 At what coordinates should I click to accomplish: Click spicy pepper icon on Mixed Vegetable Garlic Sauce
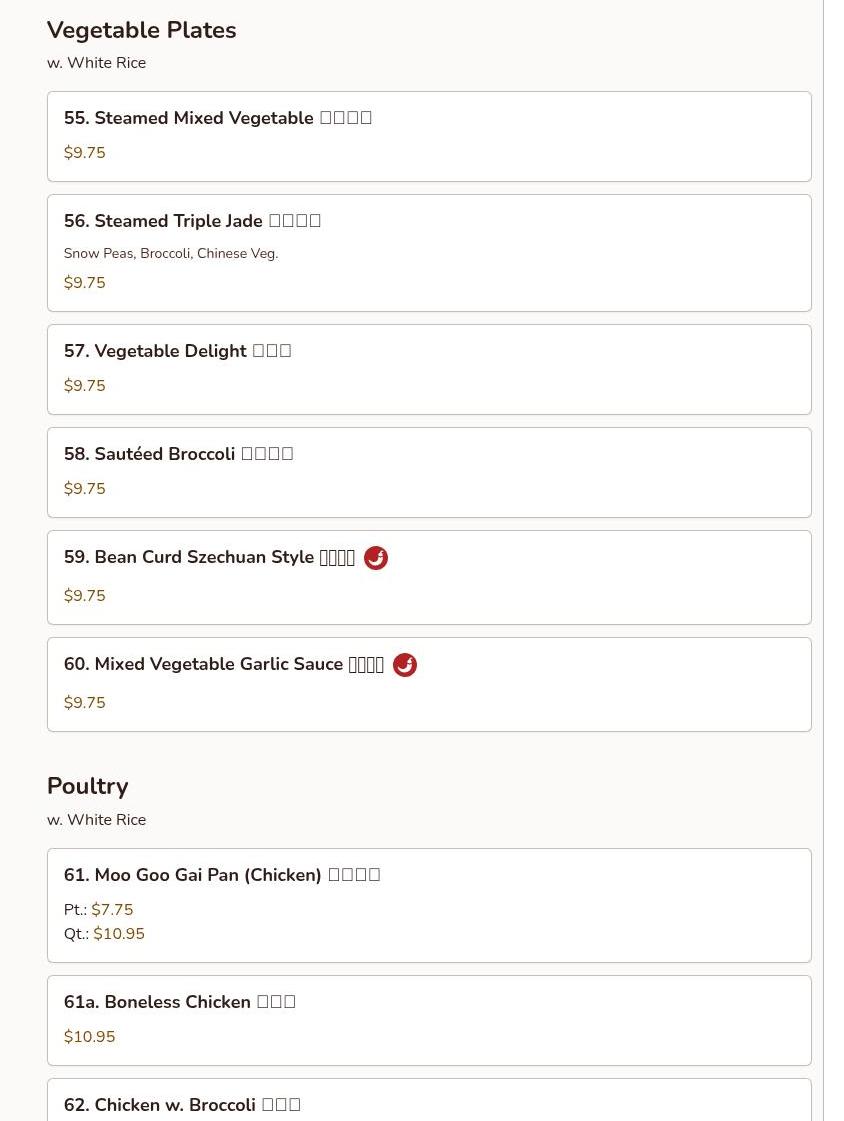pyautogui.click(x=404, y=665)
